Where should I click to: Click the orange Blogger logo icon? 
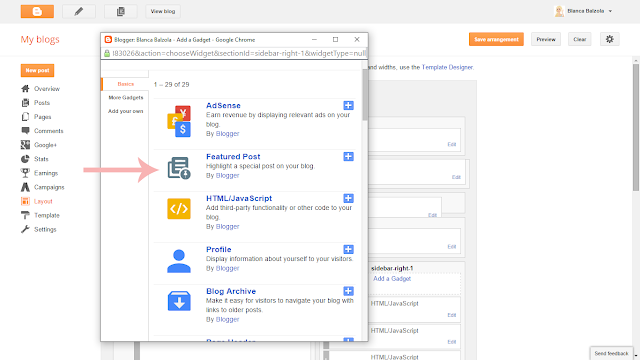click(37, 11)
